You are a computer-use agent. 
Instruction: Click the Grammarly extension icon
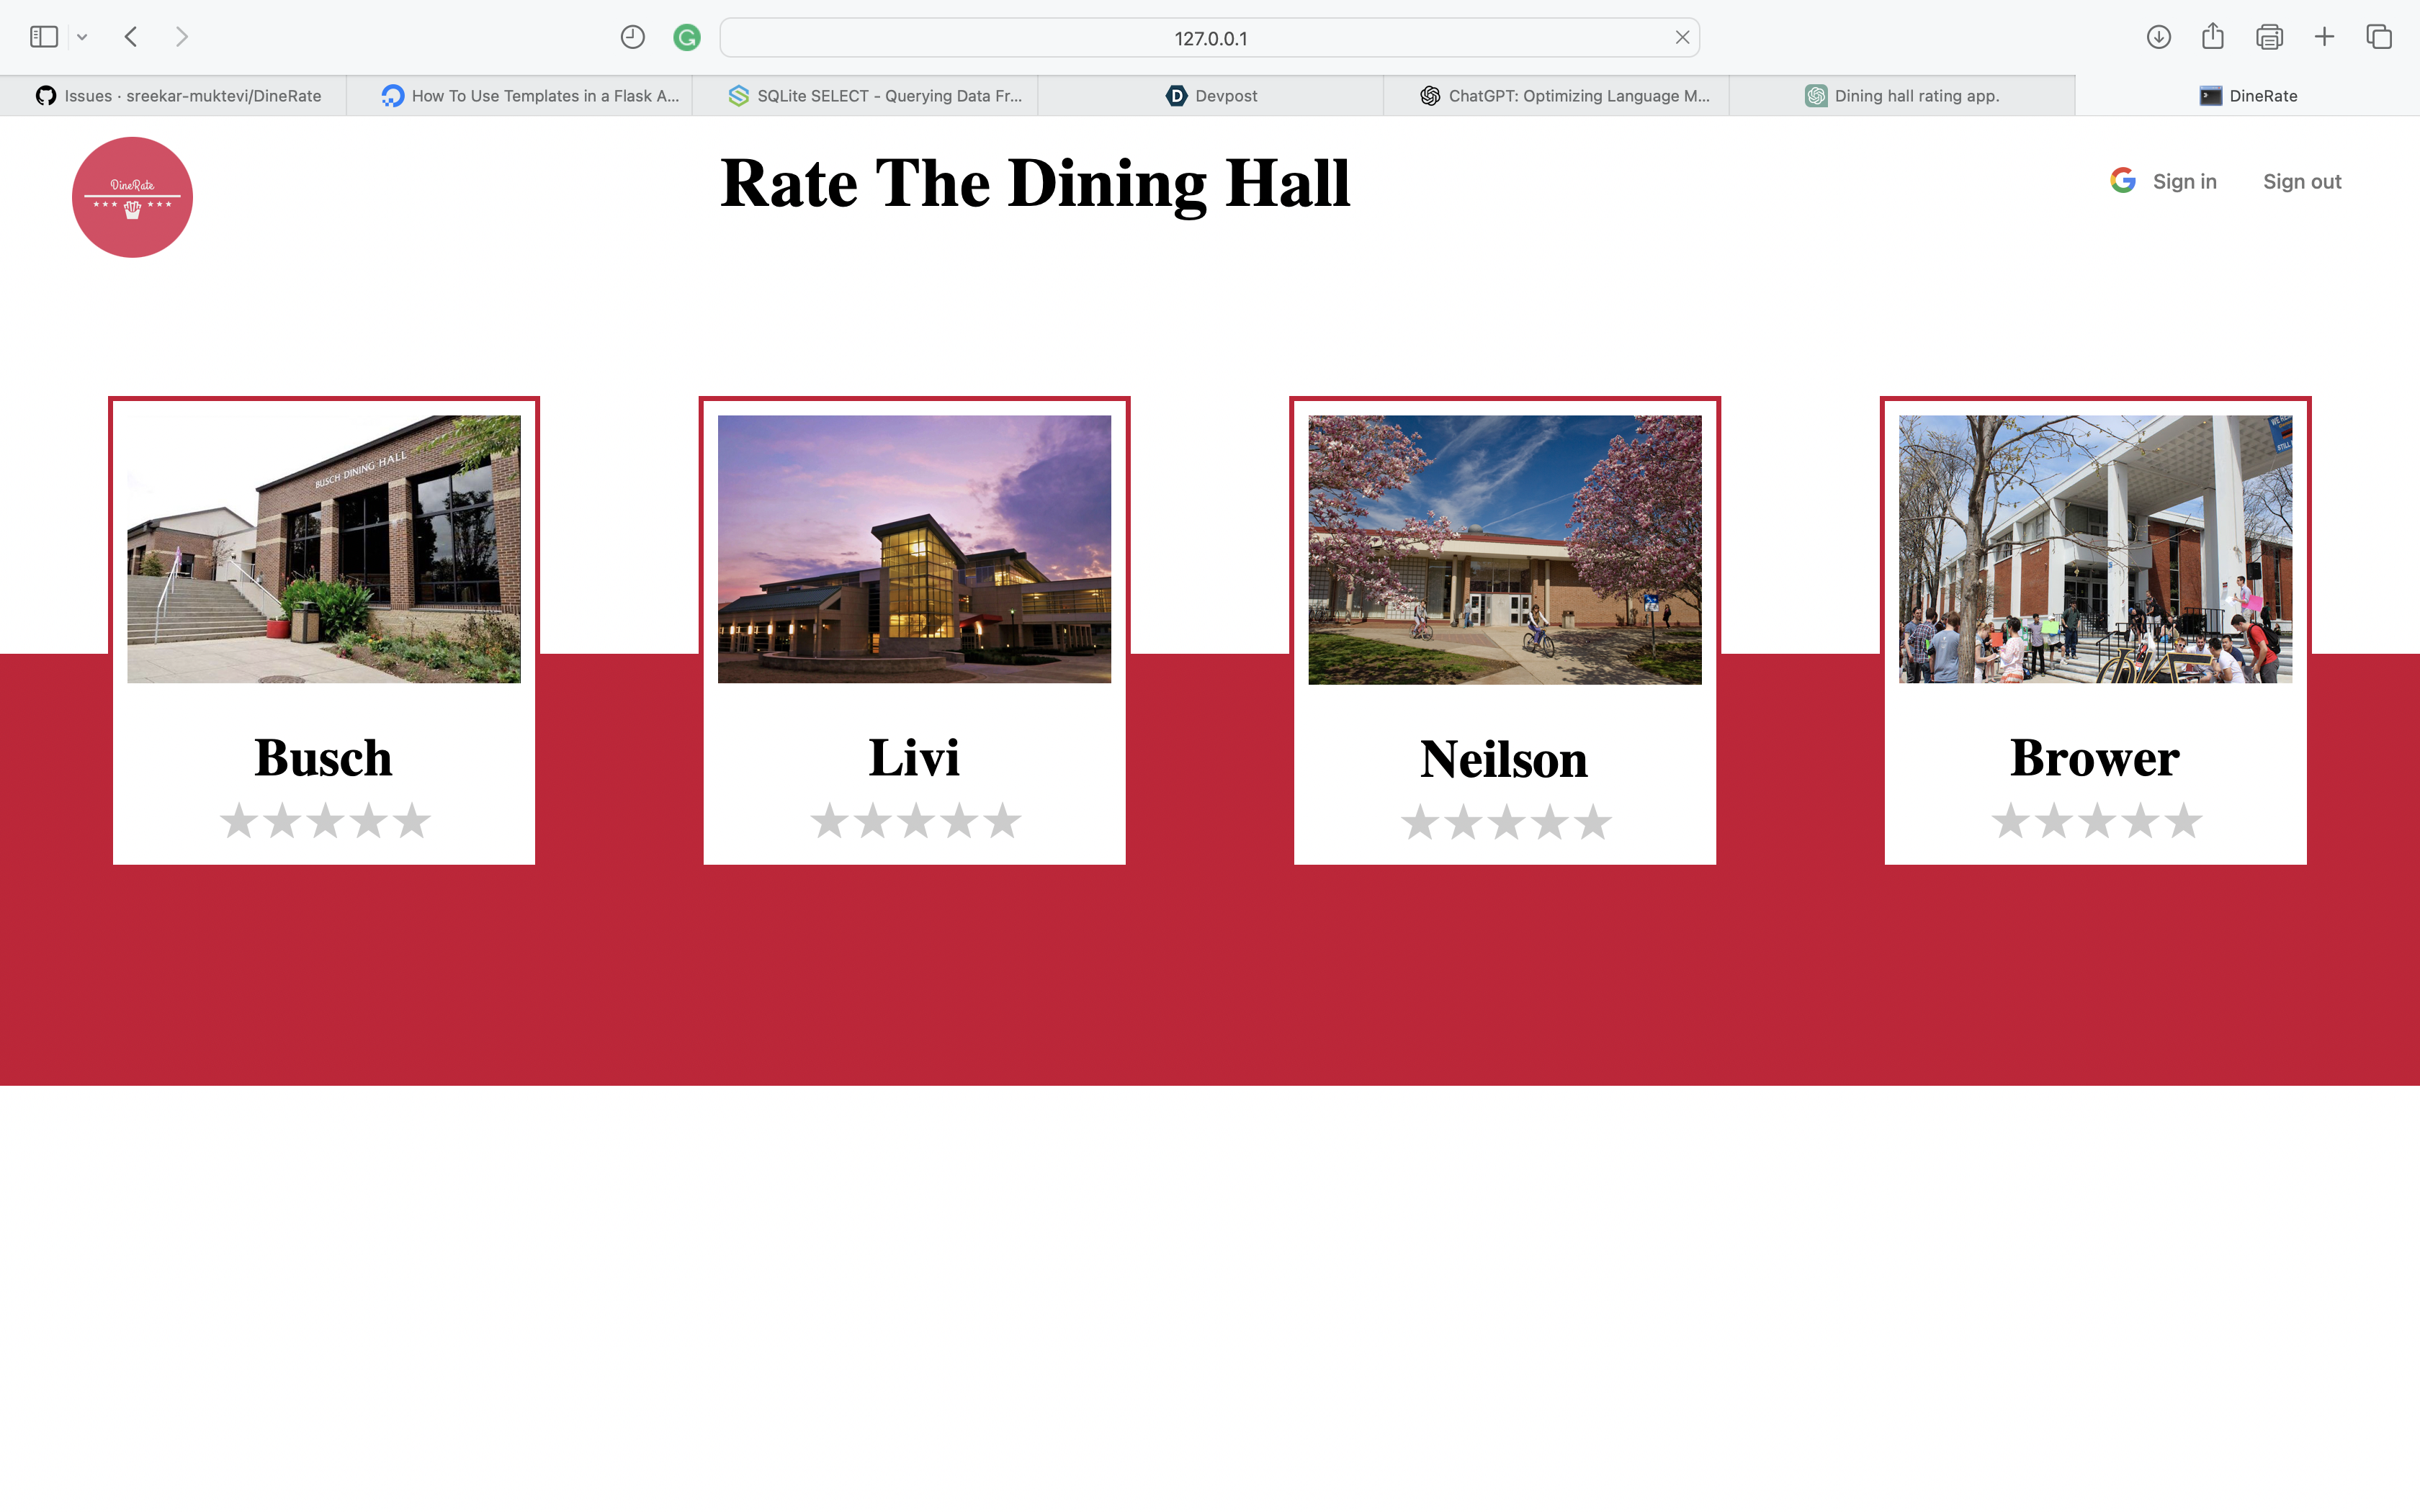click(x=686, y=38)
